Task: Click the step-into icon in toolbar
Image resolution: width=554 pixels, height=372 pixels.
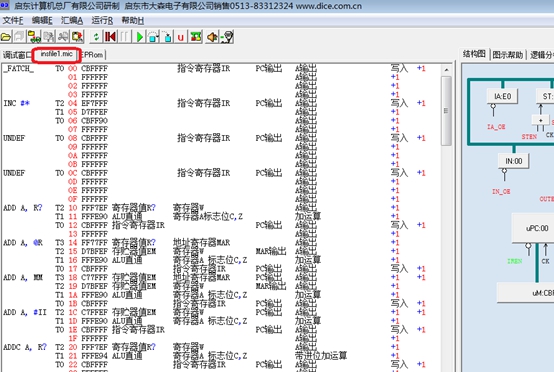Action: (x=167, y=37)
